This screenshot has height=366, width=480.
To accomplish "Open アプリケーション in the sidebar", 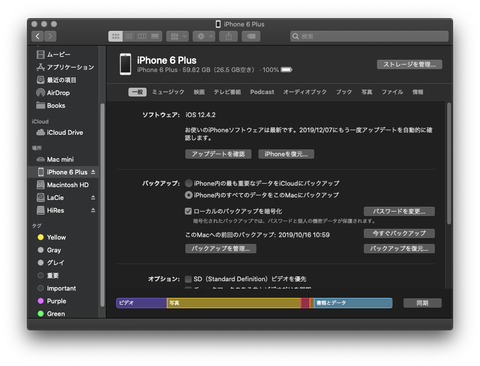I will 65,67.
